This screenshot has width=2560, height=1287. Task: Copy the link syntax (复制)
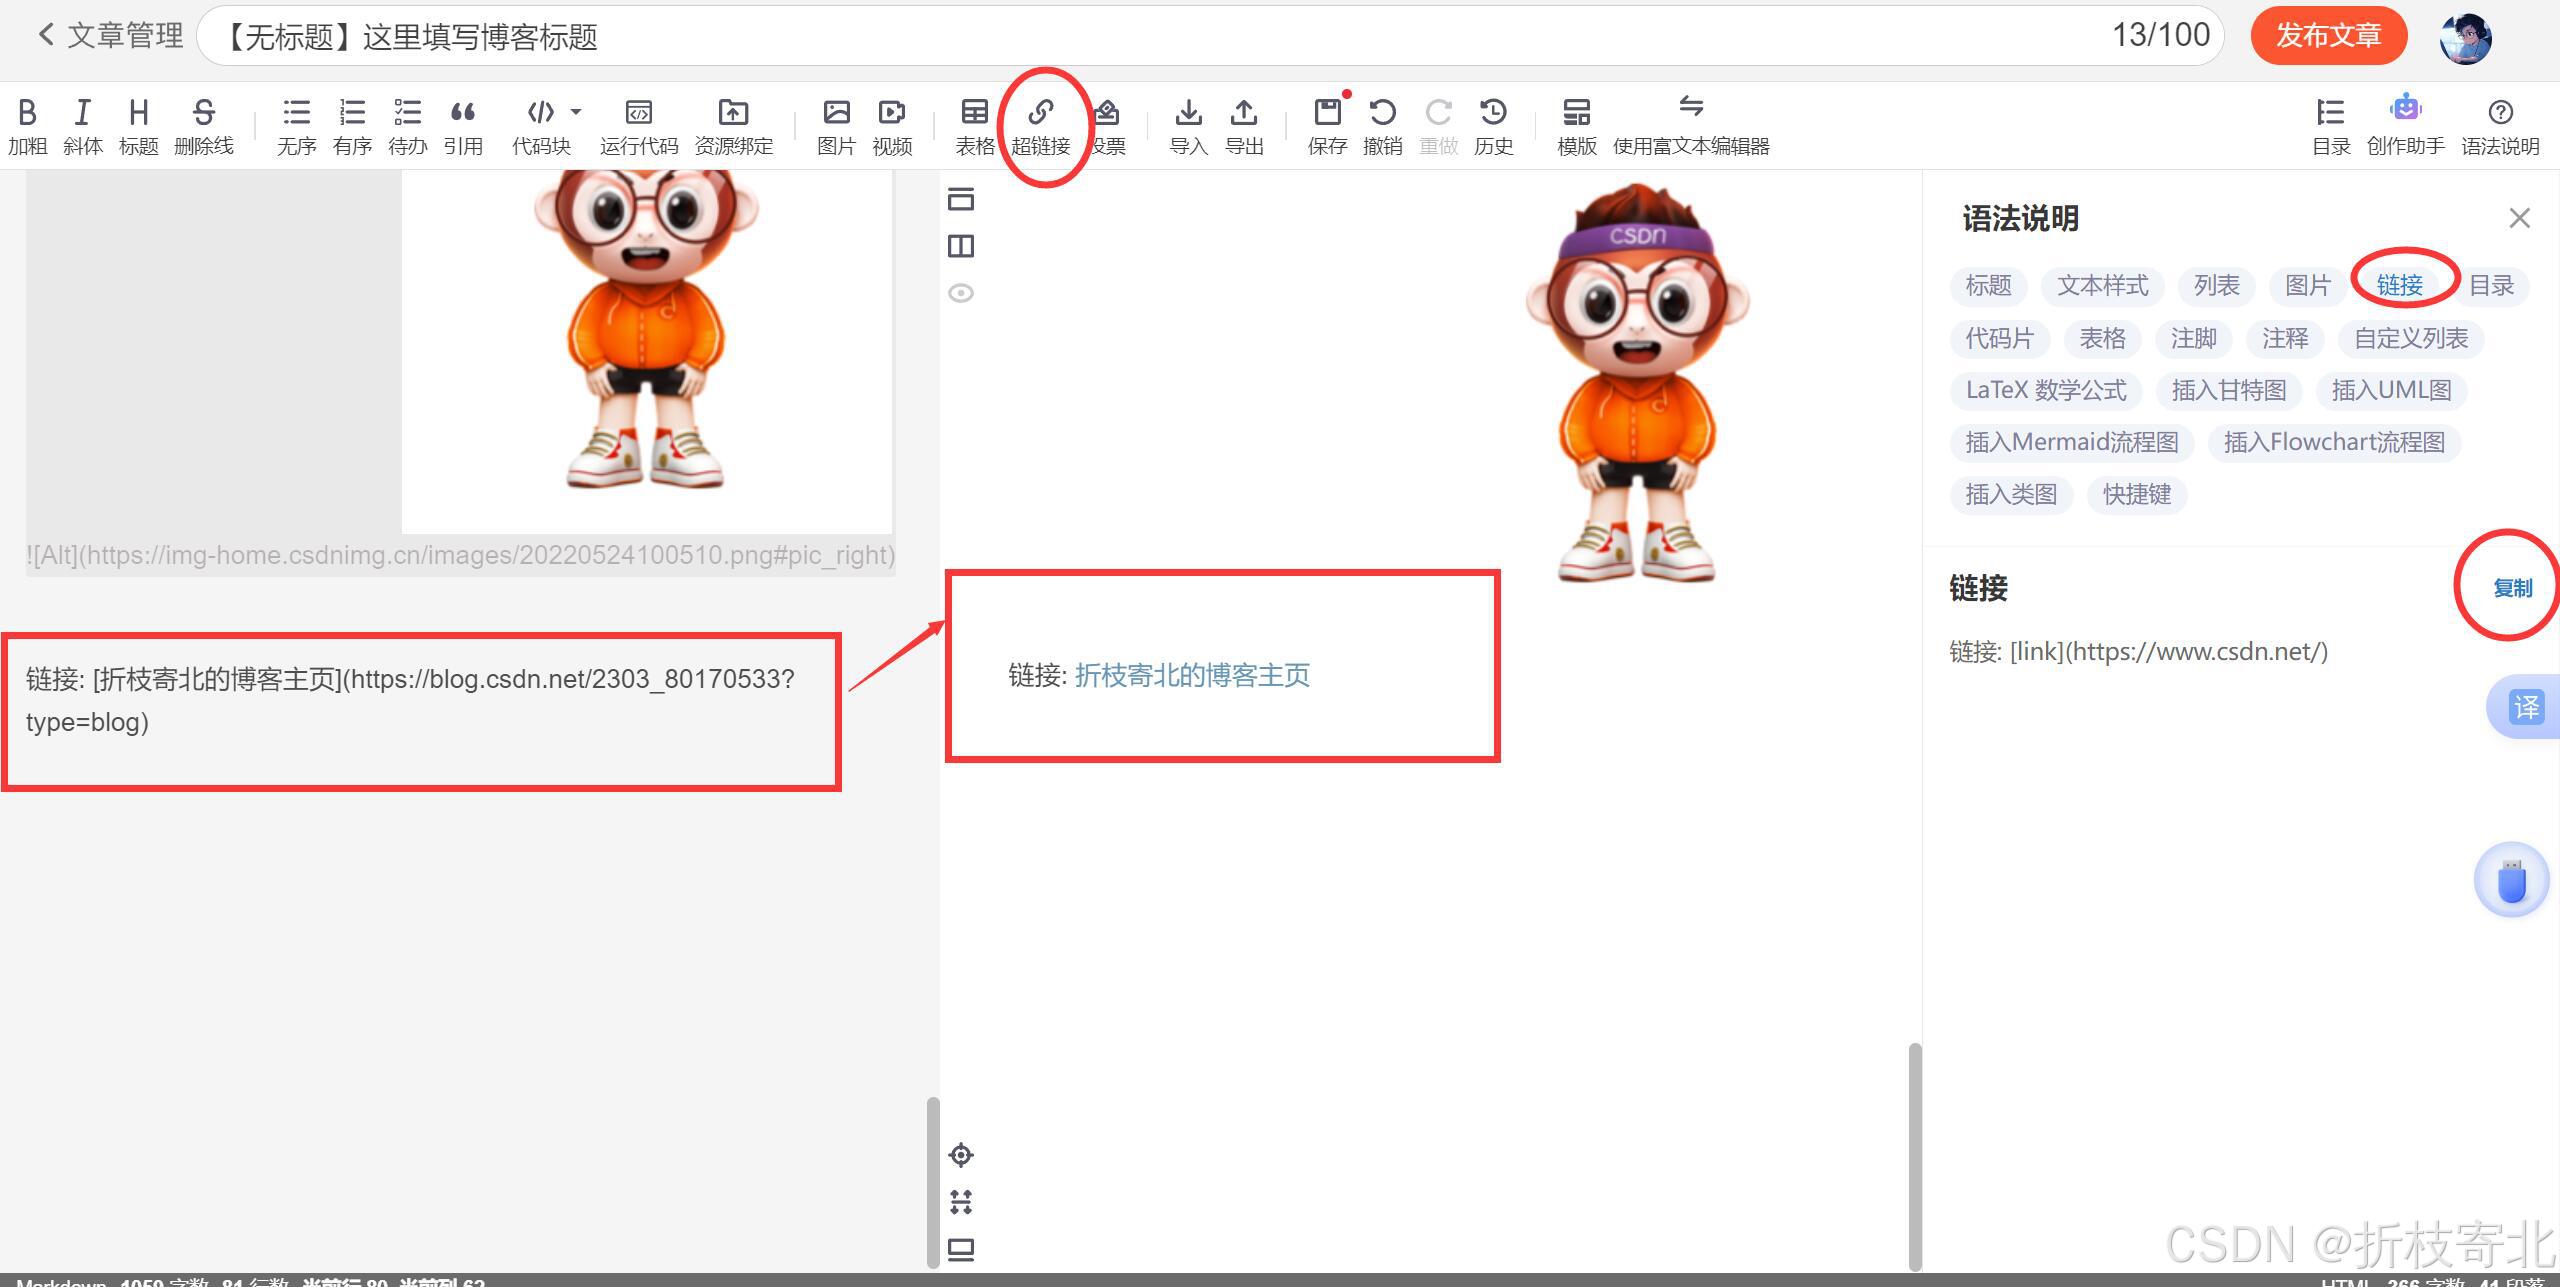click(x=2513, y=588)
